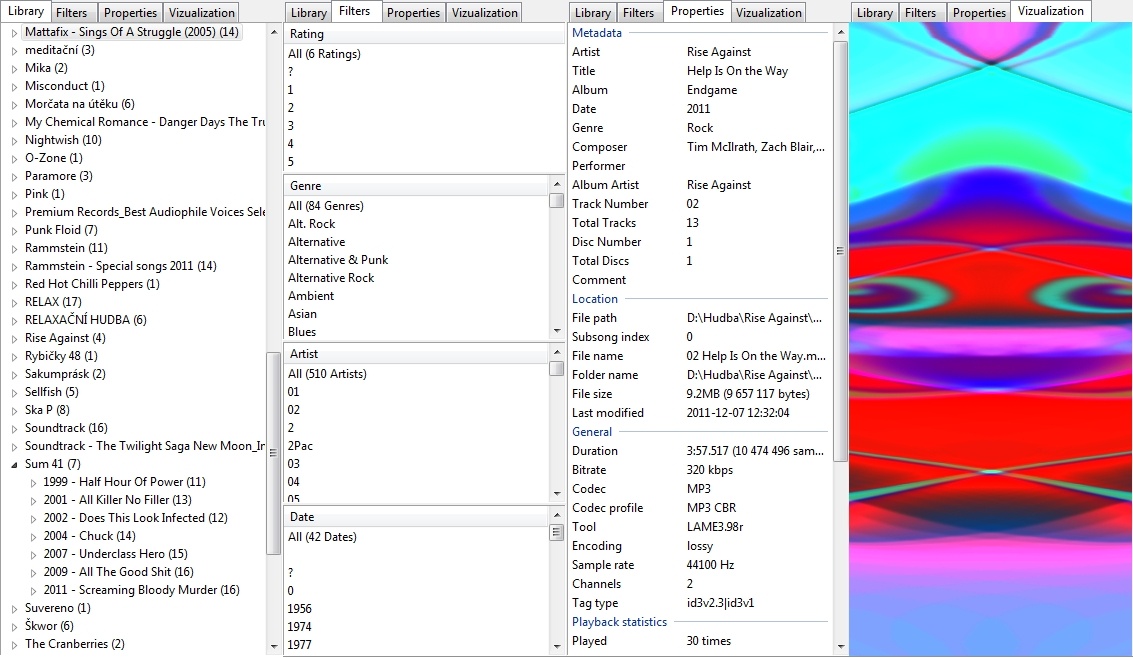The image size is (1133, 658).
Task: Select The Cranberries (2) library entry
Action: coord(74,645)
